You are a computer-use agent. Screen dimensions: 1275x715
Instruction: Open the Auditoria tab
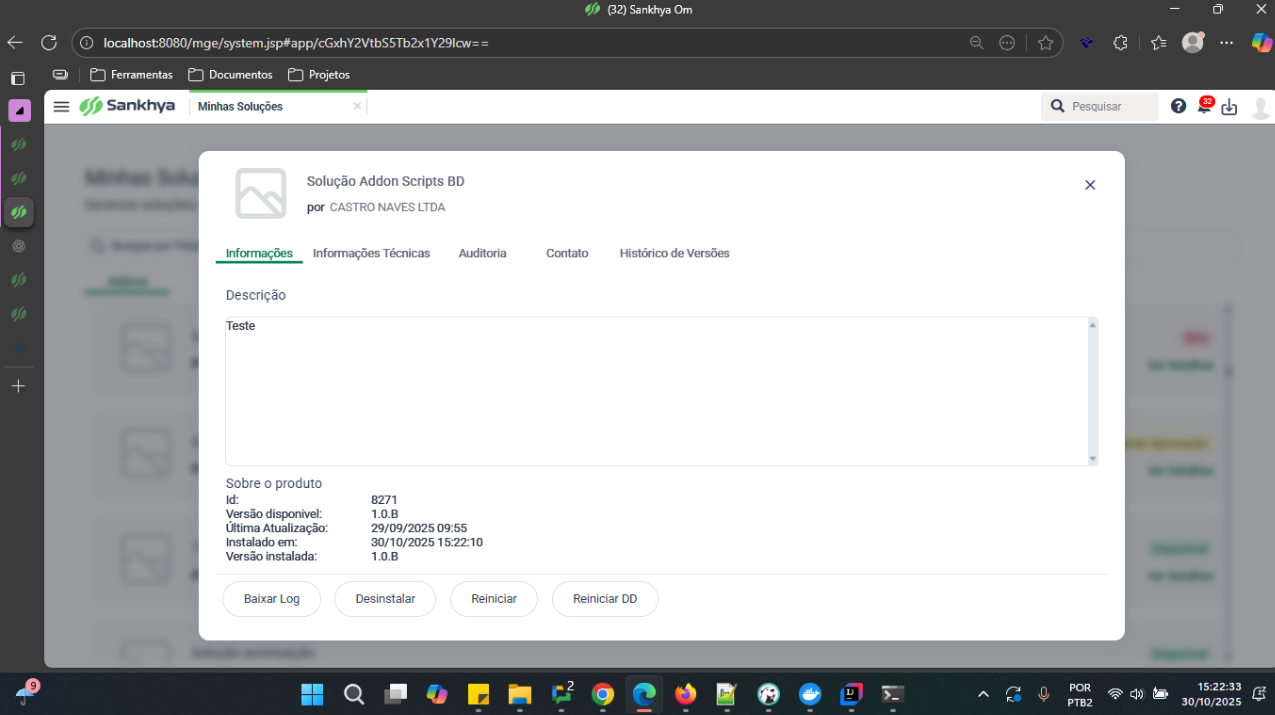(482, 253)
